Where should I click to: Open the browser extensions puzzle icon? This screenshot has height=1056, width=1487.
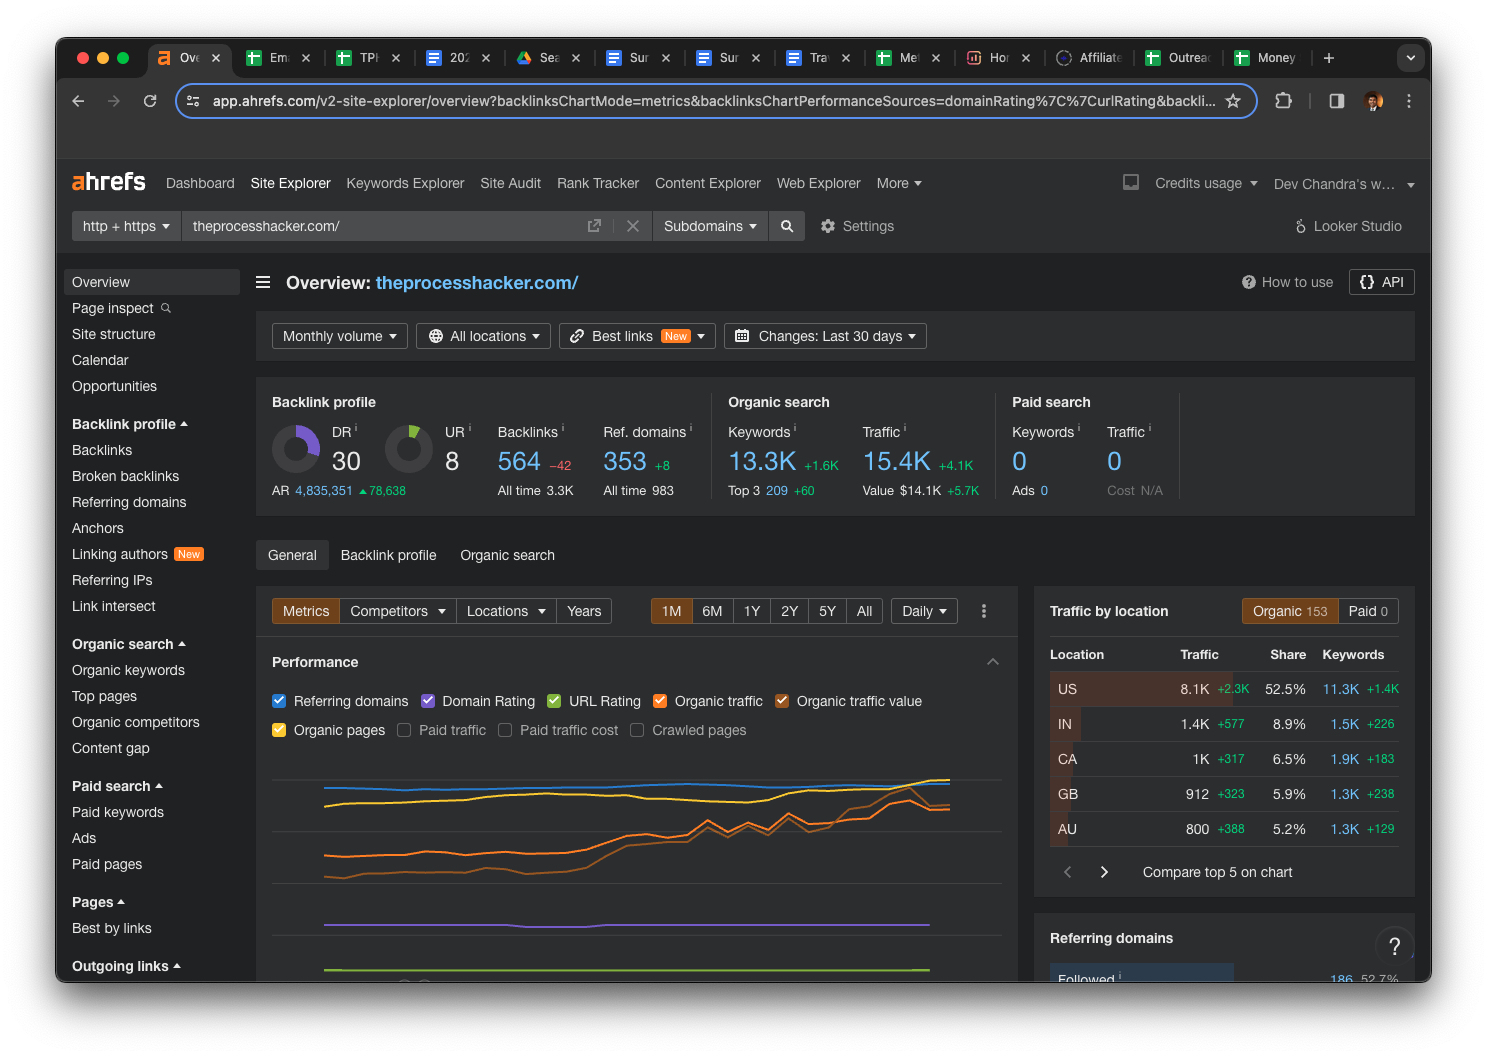pos(1284,101)
